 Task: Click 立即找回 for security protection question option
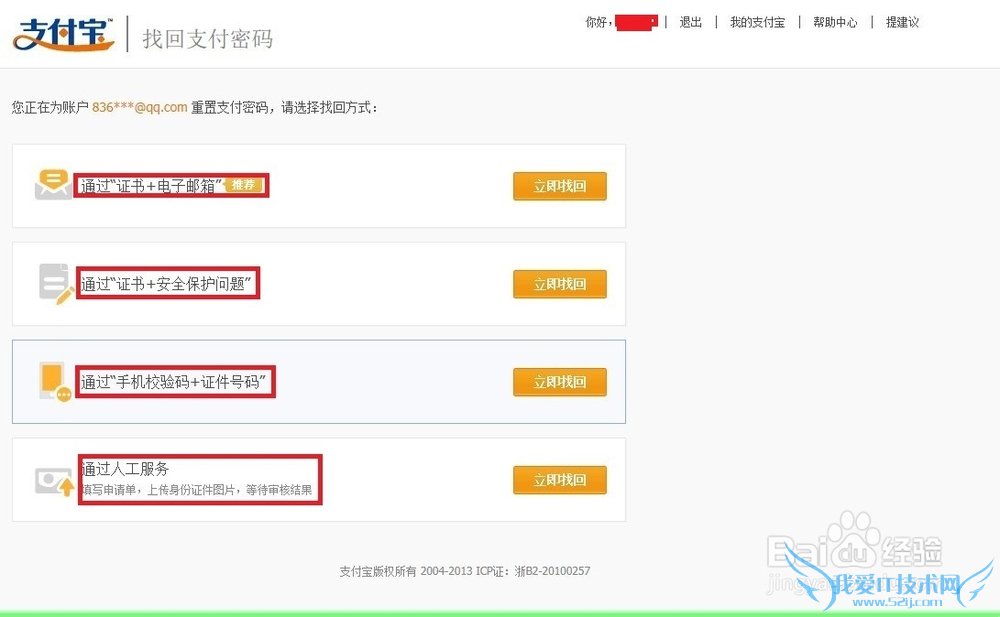(x=559, y=284)
